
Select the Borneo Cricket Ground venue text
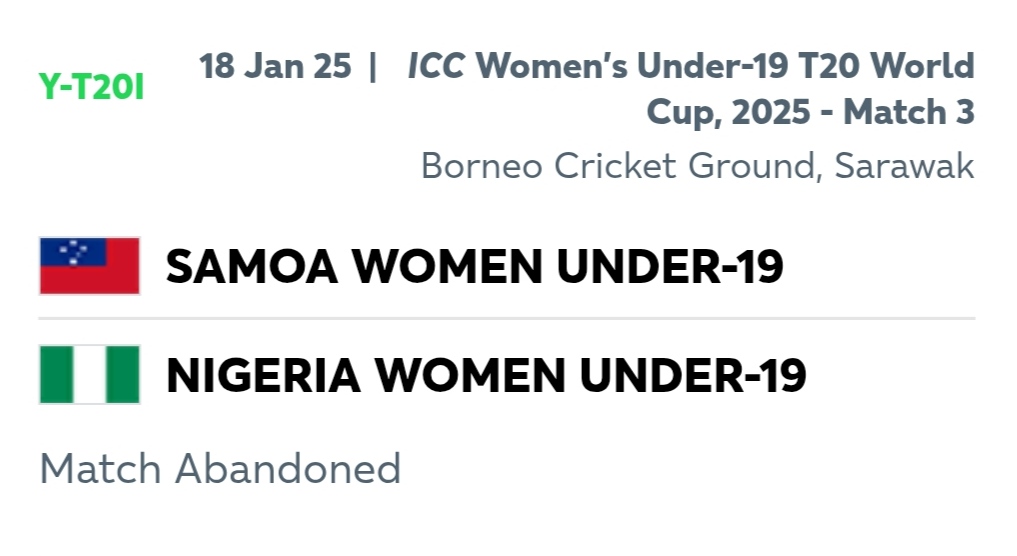[617, 166]
